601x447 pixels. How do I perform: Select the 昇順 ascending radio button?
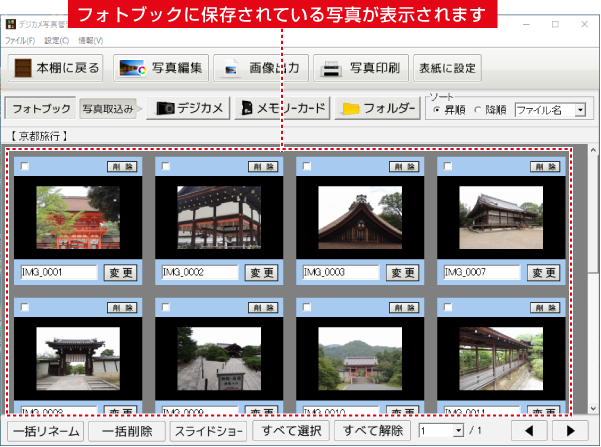point(435,109)
